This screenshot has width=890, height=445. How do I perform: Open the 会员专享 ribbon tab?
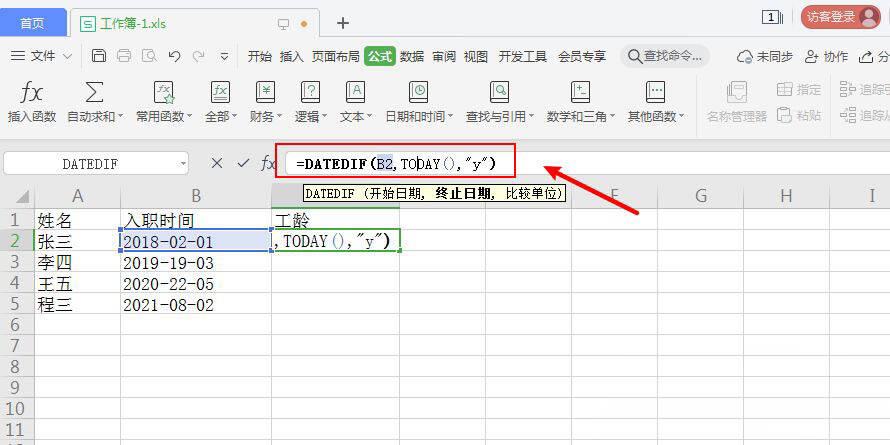pyautogui.click(x=582, y=57)
